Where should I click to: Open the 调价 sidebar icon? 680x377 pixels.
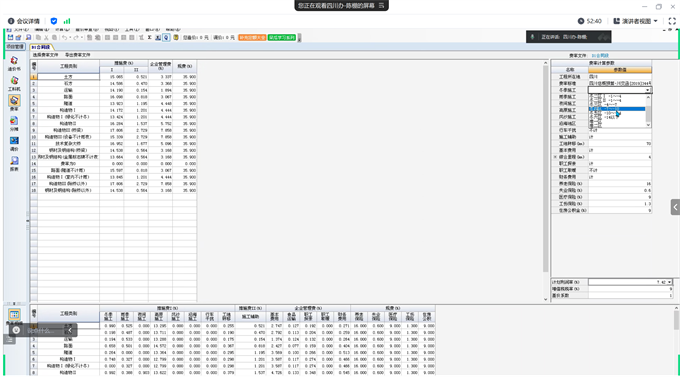pyautogui.click(x=14, y=143)
